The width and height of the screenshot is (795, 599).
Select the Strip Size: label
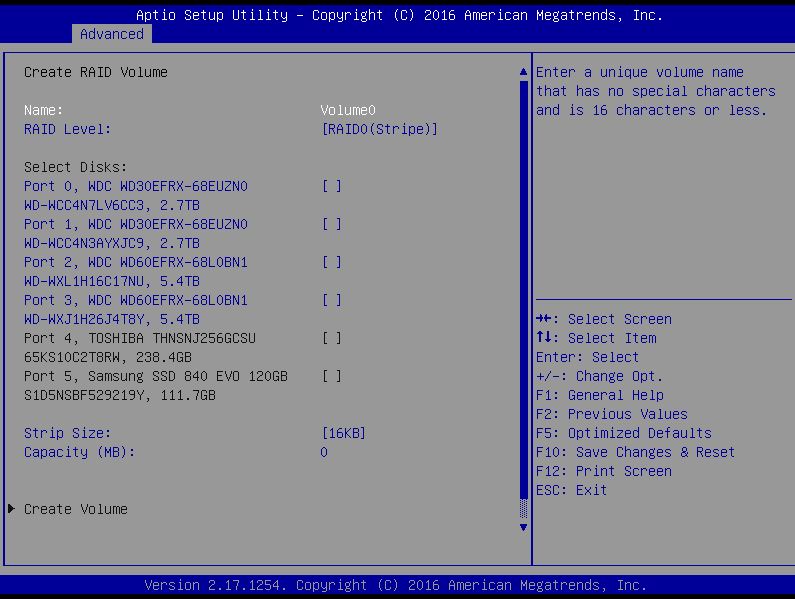(x=67, y=433)
